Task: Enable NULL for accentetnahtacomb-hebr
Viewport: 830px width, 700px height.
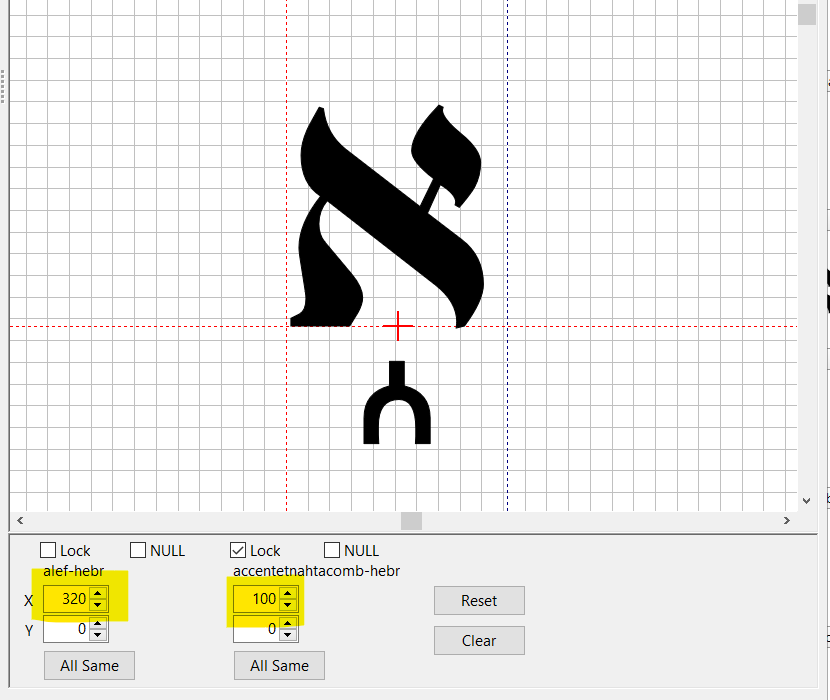Action: [332, 550]
